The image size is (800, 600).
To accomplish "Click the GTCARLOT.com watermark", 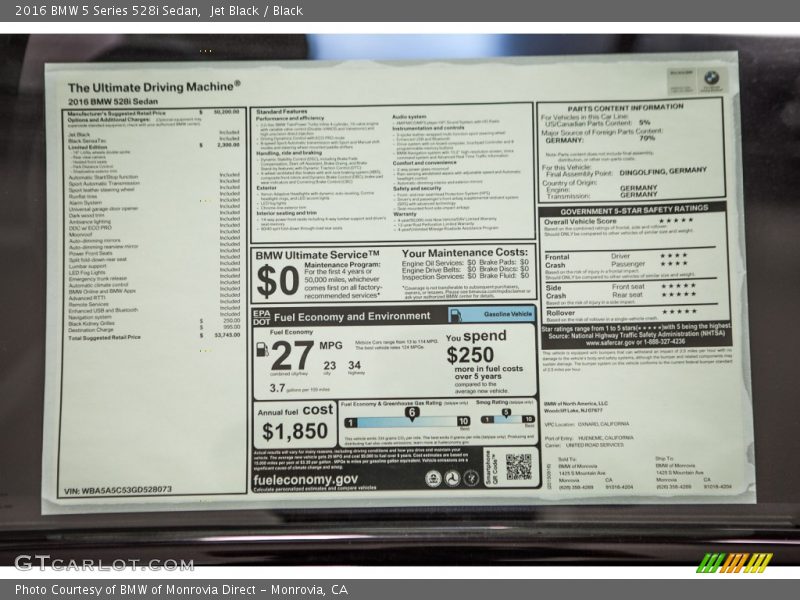I will coord(103,563).
